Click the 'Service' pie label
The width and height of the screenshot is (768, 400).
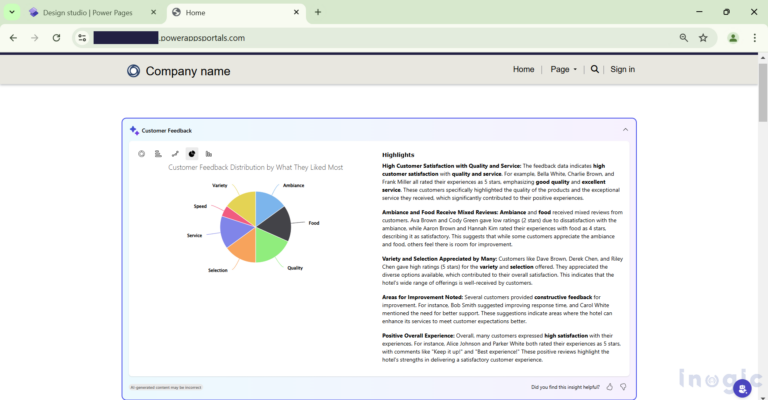click(194, 235)
